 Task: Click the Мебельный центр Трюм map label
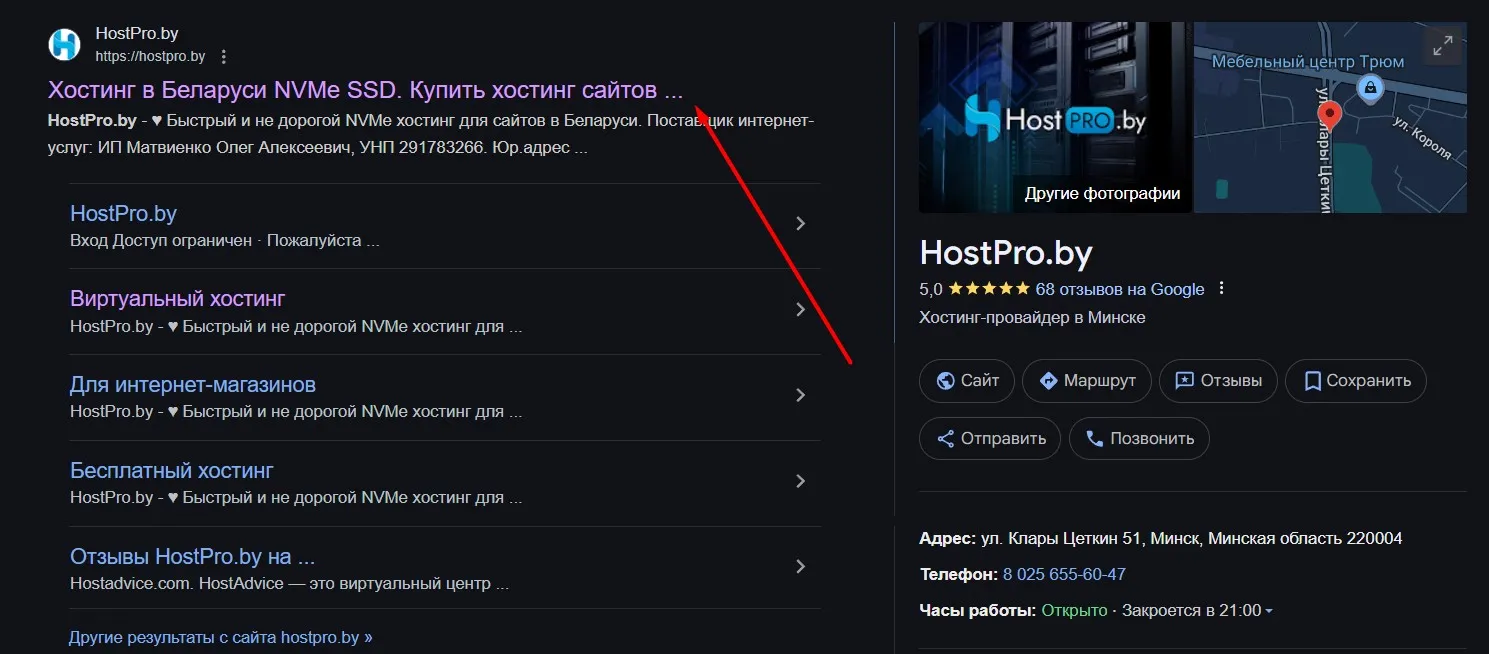click(1308, 62)
